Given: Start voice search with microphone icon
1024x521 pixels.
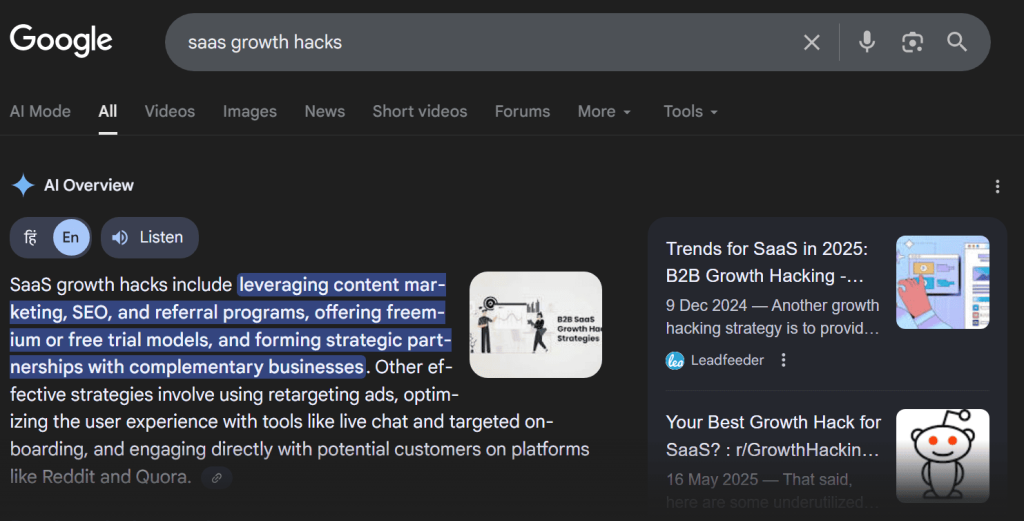Looking at the screenshot, I should coord(867,42).
